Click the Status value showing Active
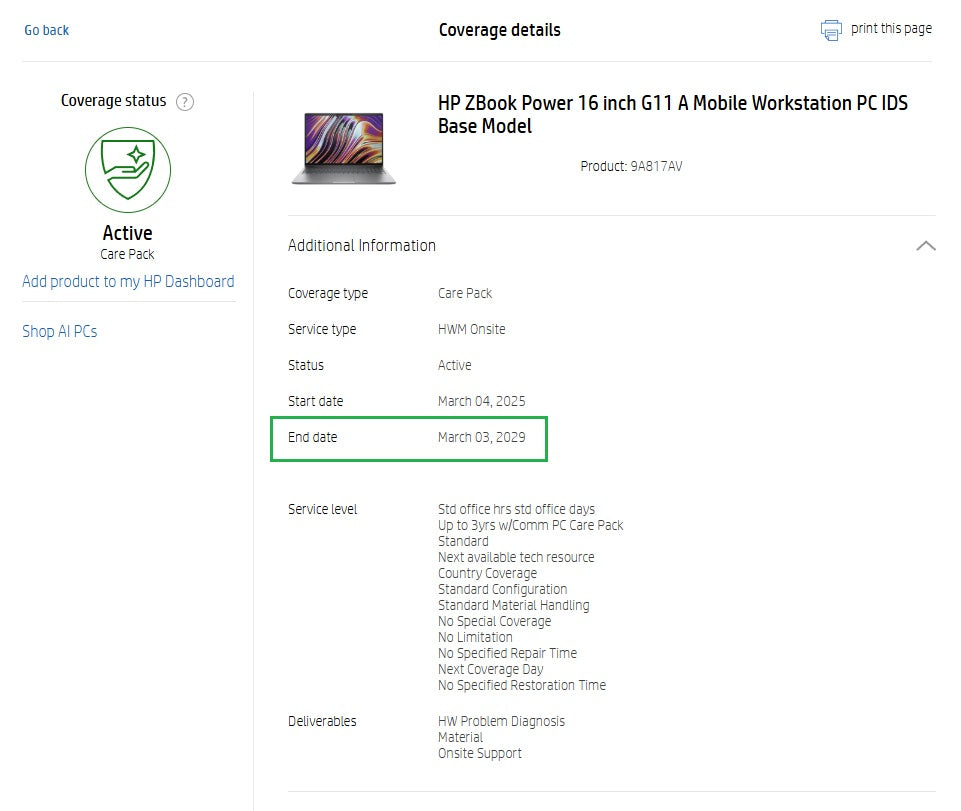Viewport: 961px width, 811px height. (x=455, y=365)
